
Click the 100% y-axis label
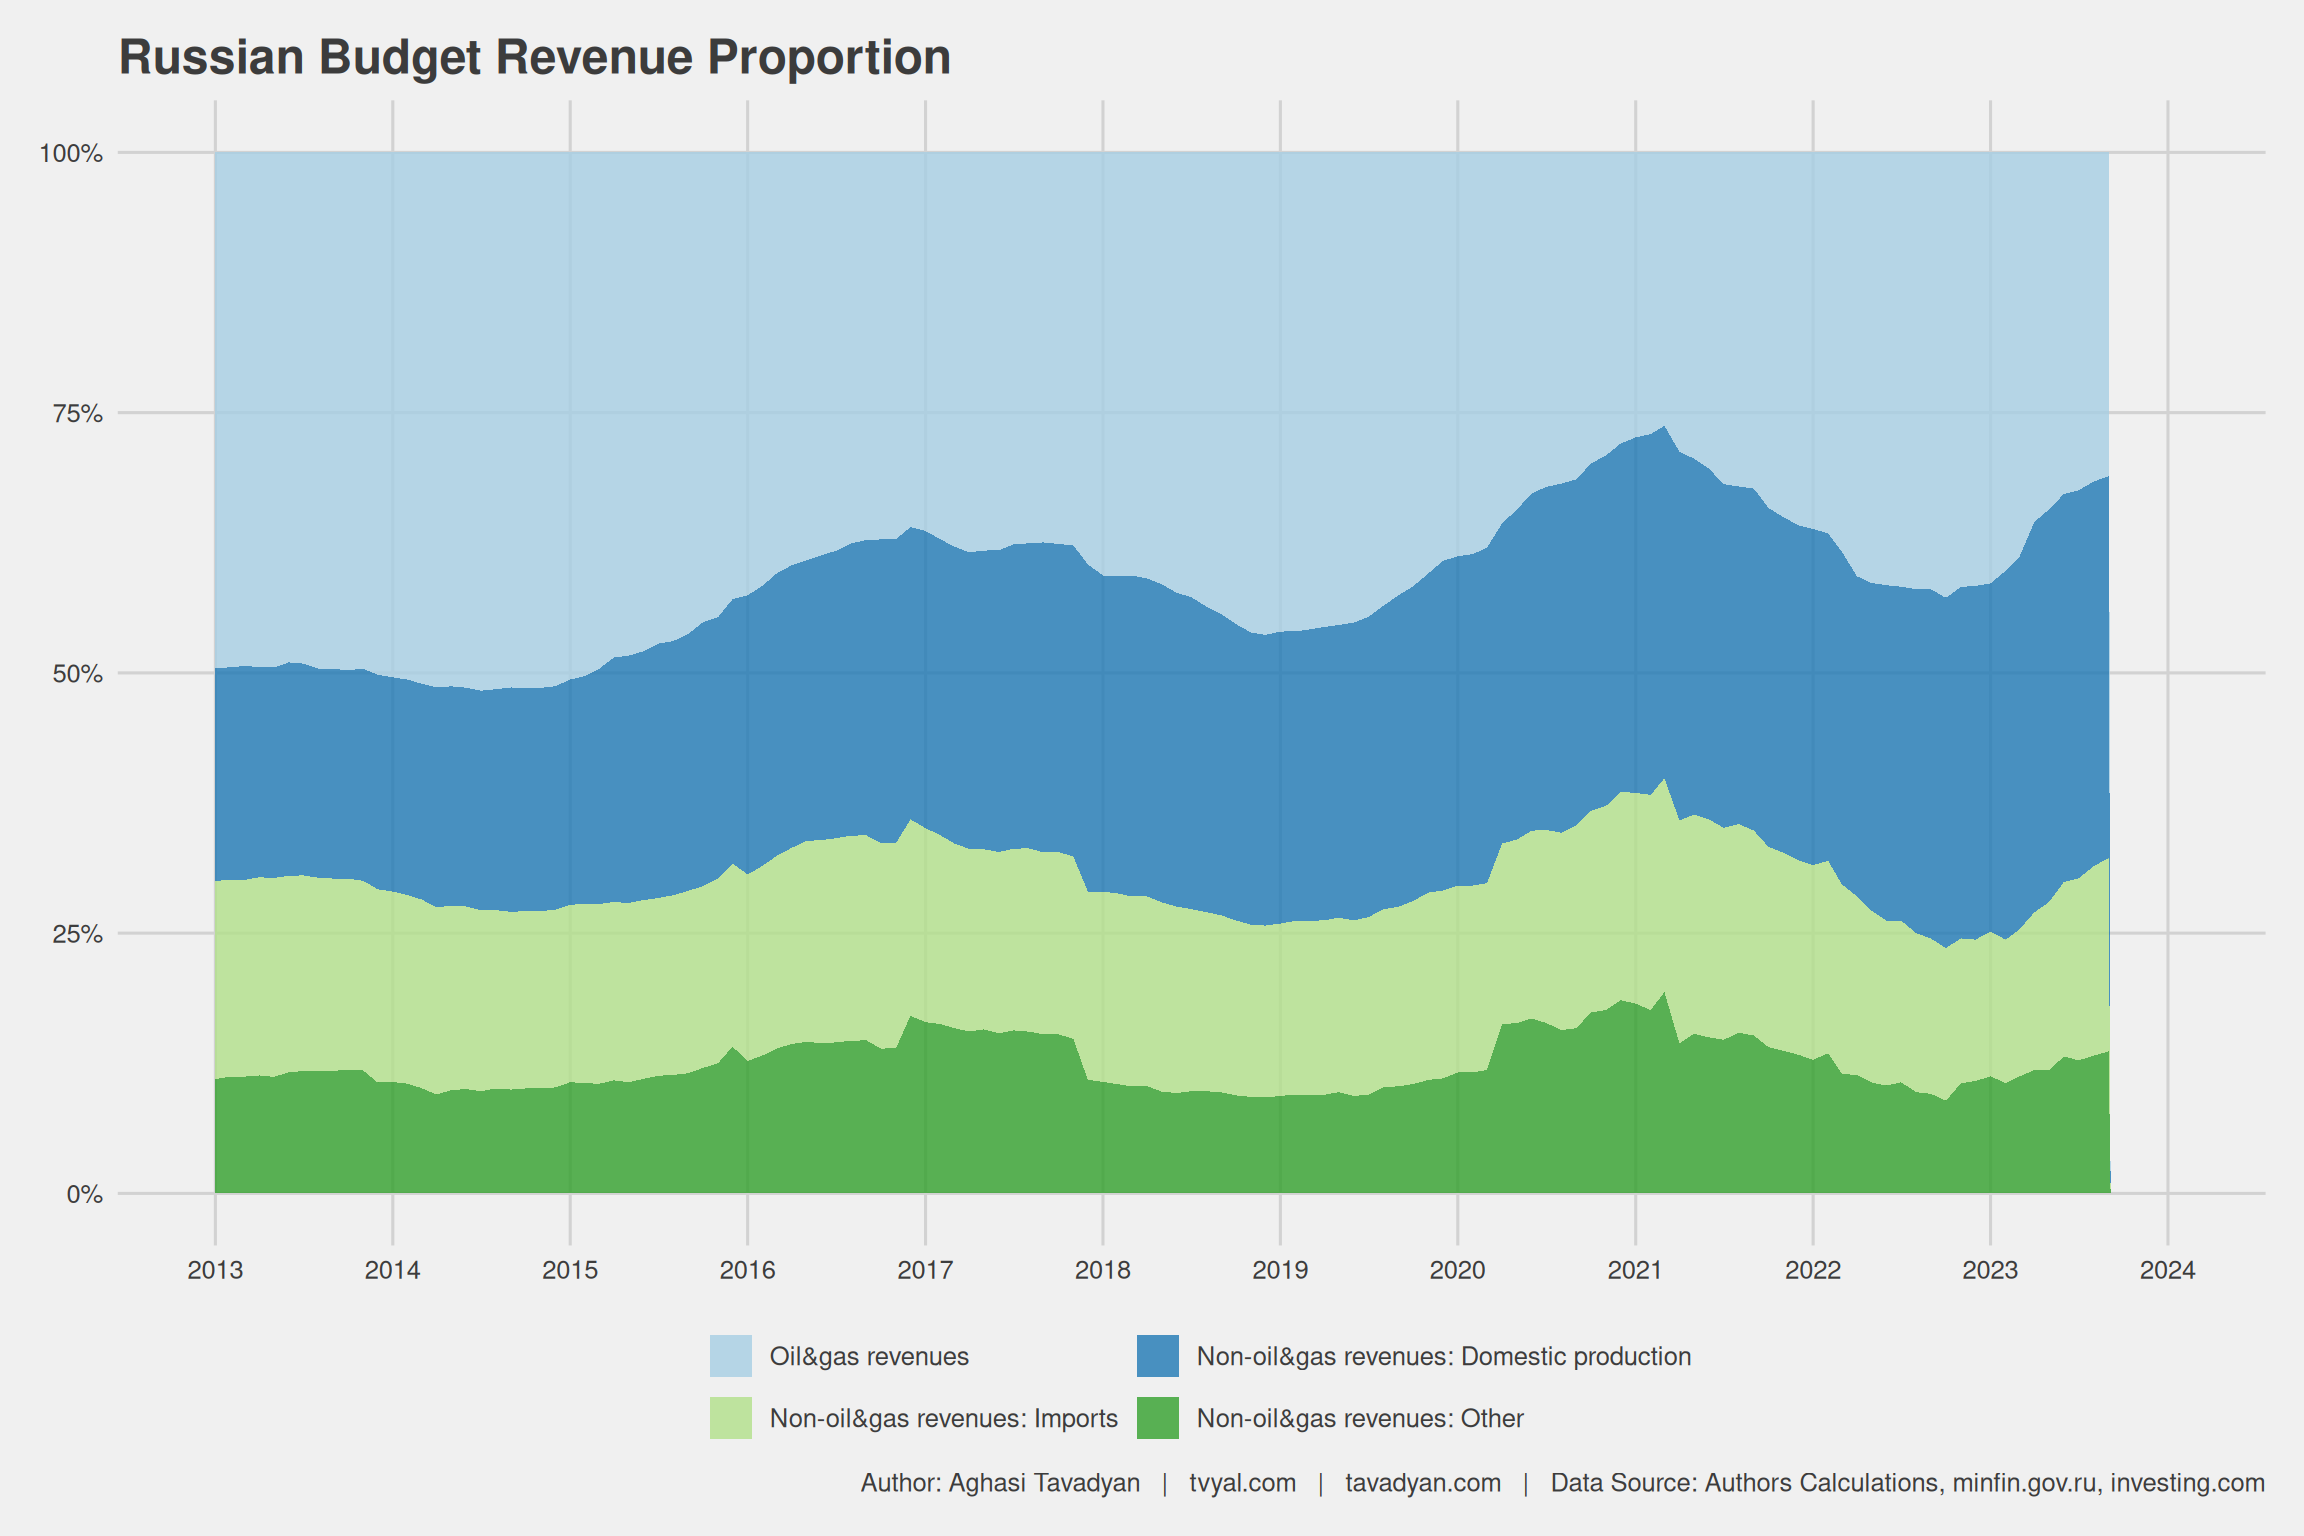click(71, 153)
